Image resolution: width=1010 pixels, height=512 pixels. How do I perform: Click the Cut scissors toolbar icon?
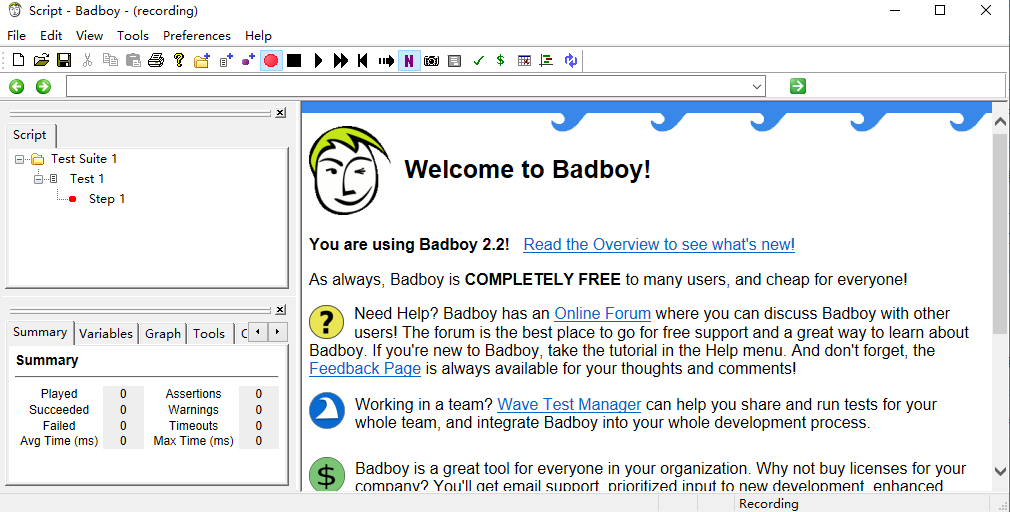pos(87,61)
